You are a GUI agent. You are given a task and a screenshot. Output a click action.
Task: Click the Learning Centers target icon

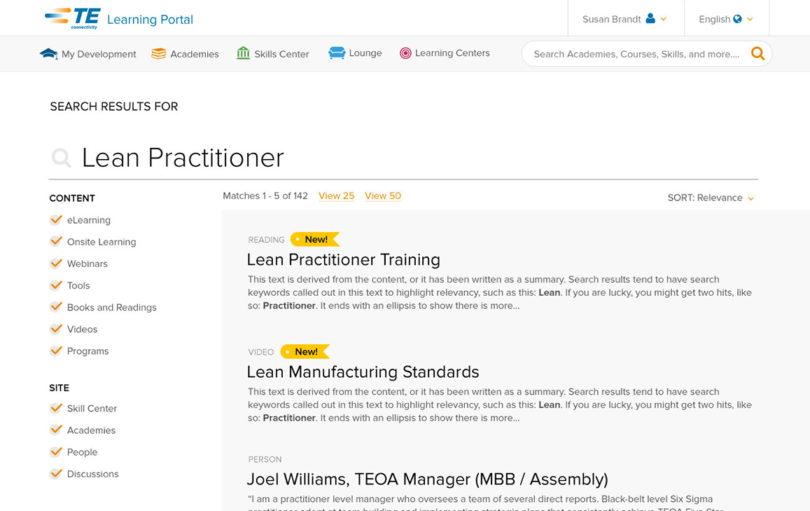pyautogui.click(x=406, y=53)
